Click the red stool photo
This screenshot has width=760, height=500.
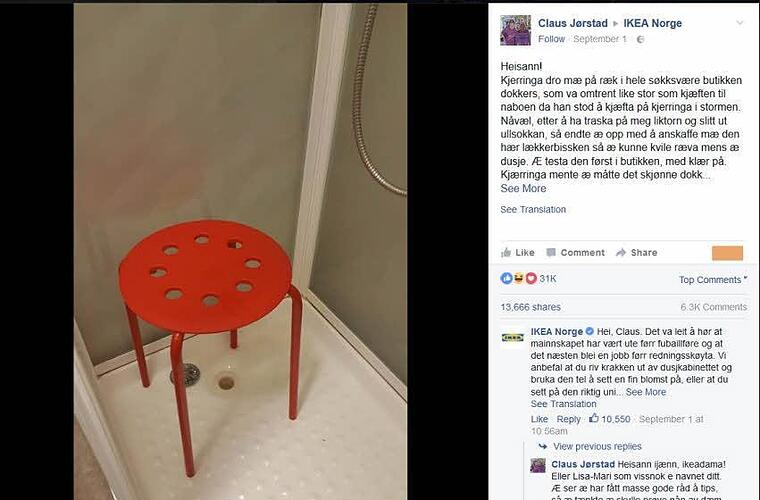point(240,251)
